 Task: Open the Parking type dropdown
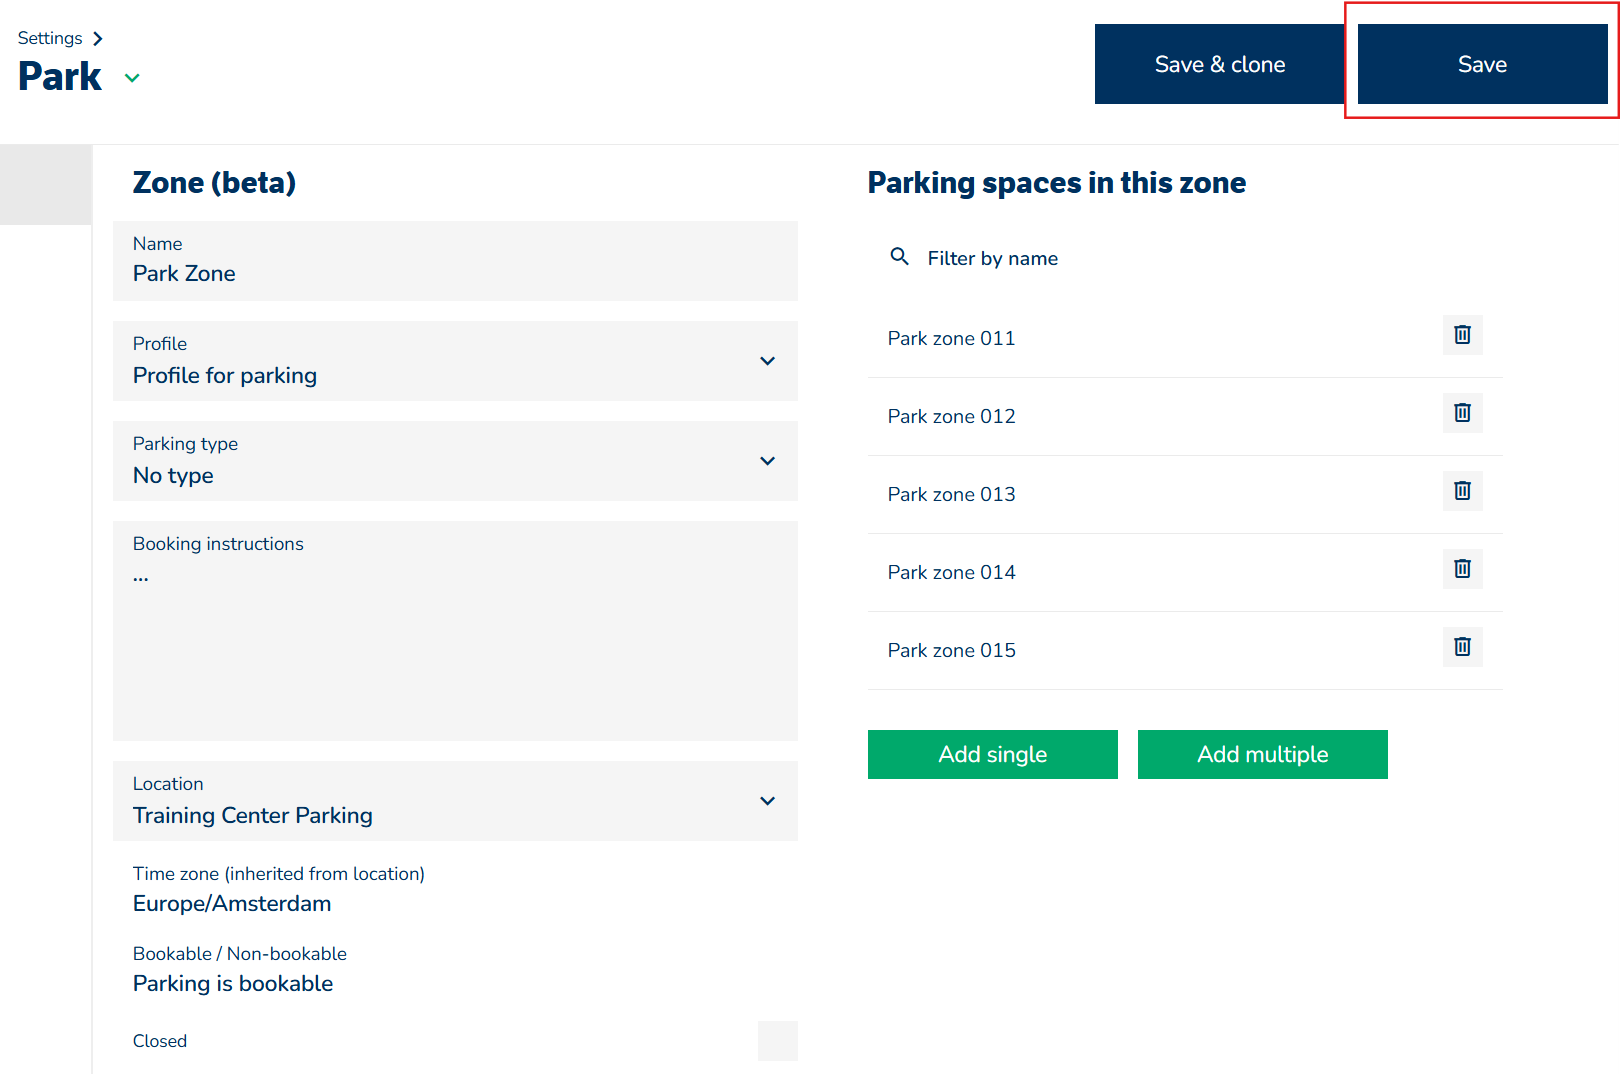pos(767,461)
